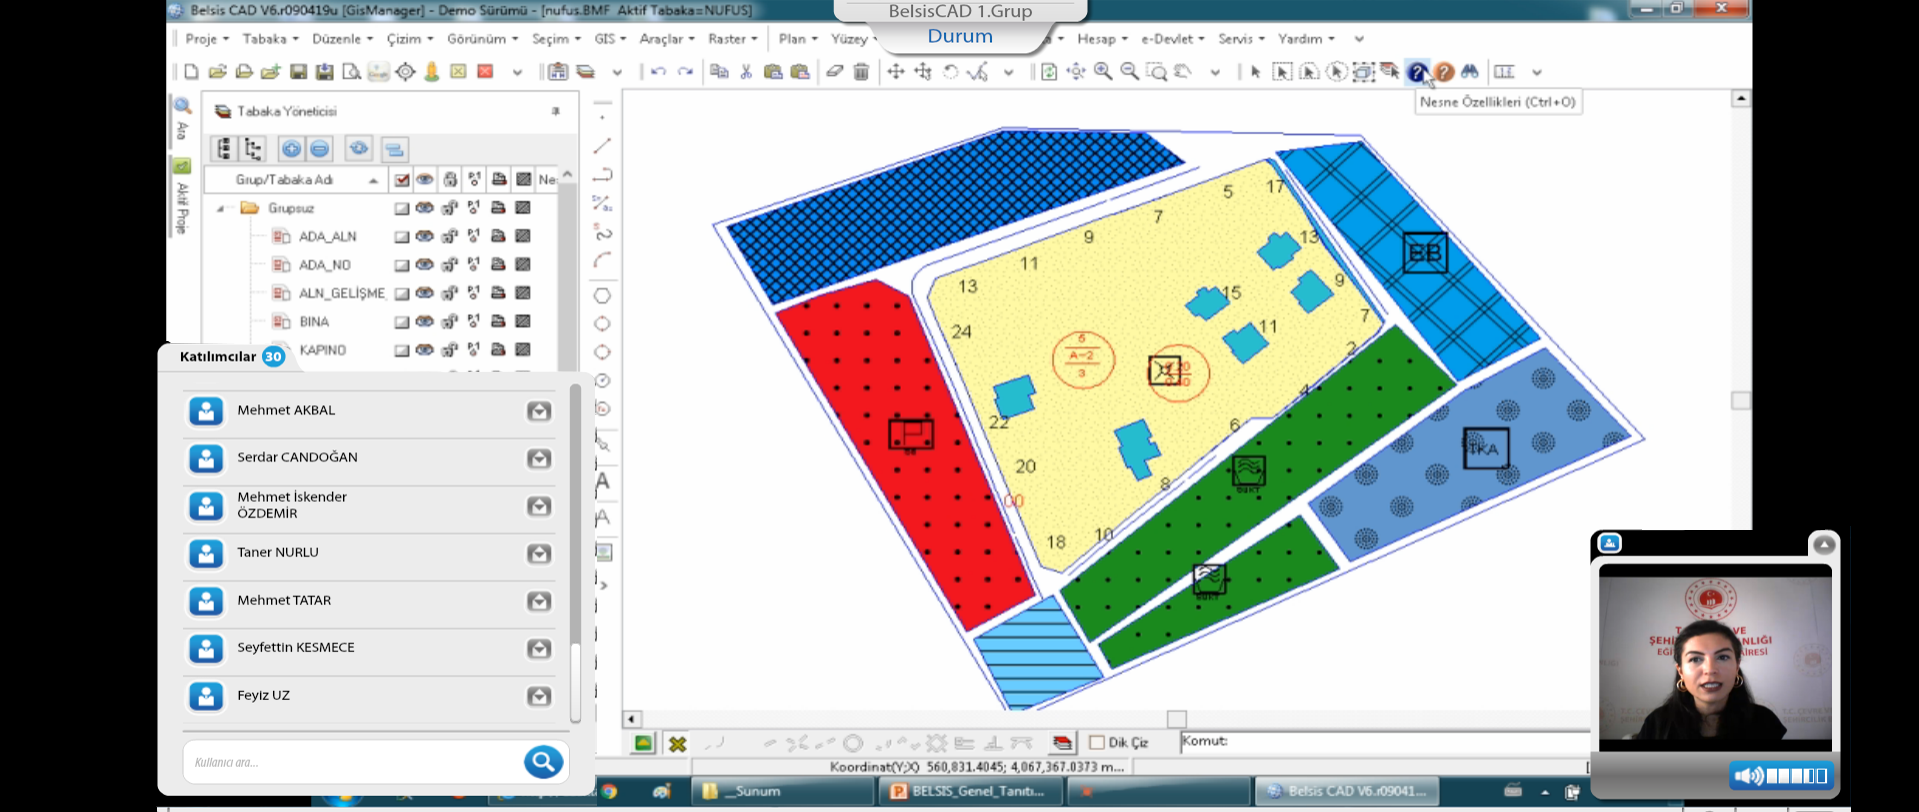Open options dropdown for Mehmet AKBAL
The width and height of the screenshot is (1919, 812).
539,411
